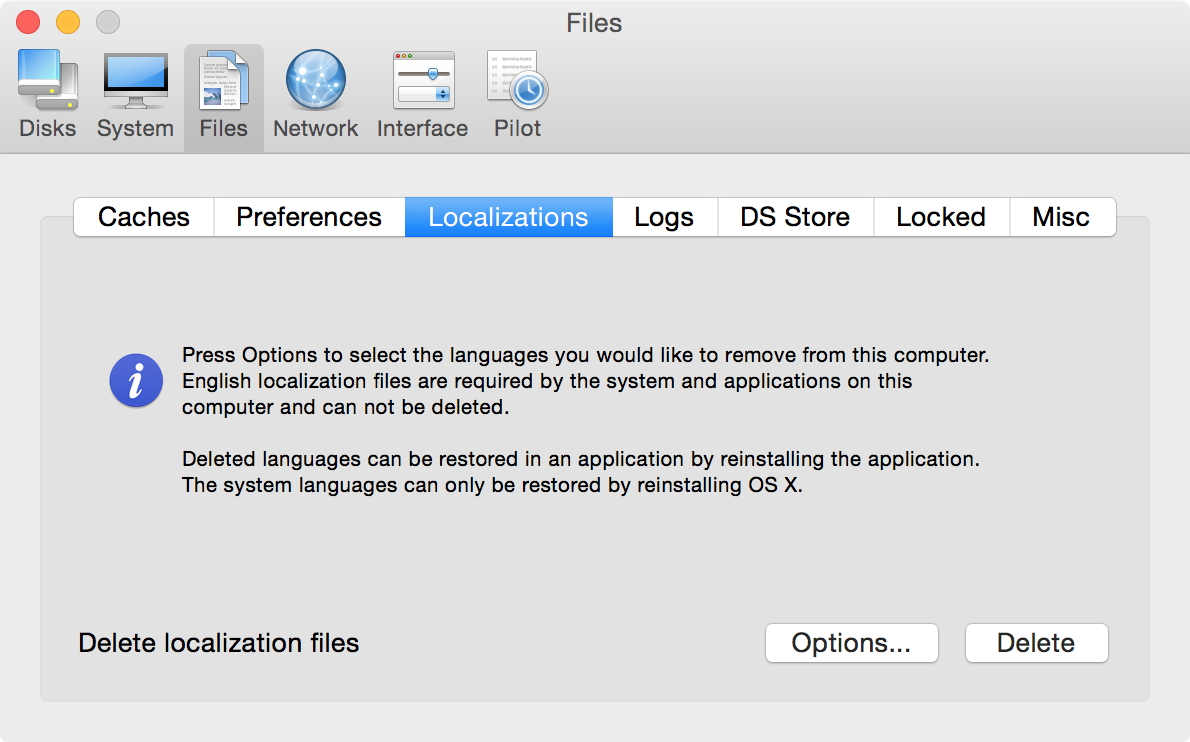Switch to the Caches tab

pyautogui.click(x=144, y=217)
